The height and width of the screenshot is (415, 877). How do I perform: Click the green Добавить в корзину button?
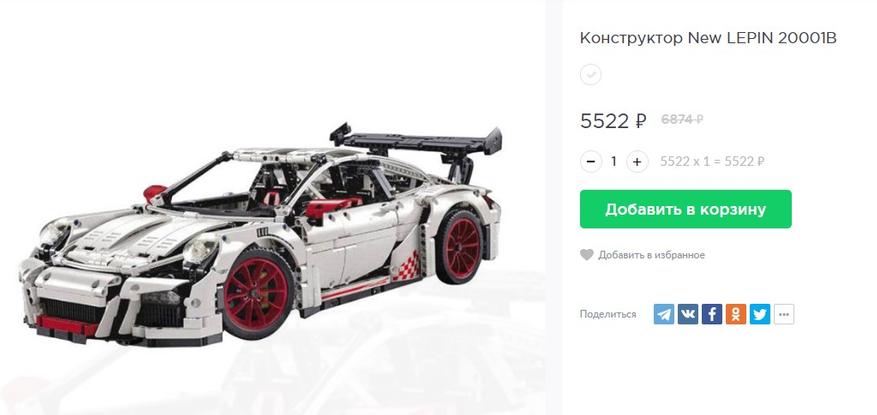pyautogui.click(x=686, y=209)
